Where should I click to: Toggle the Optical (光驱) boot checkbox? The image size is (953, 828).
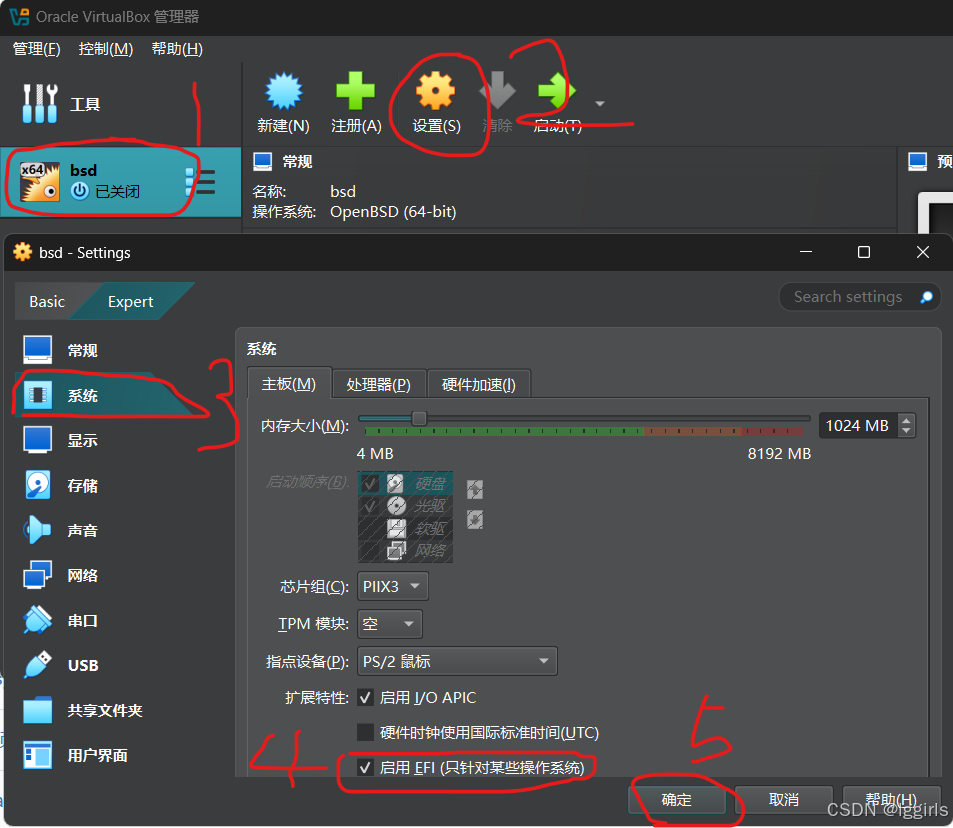point(370,506)
